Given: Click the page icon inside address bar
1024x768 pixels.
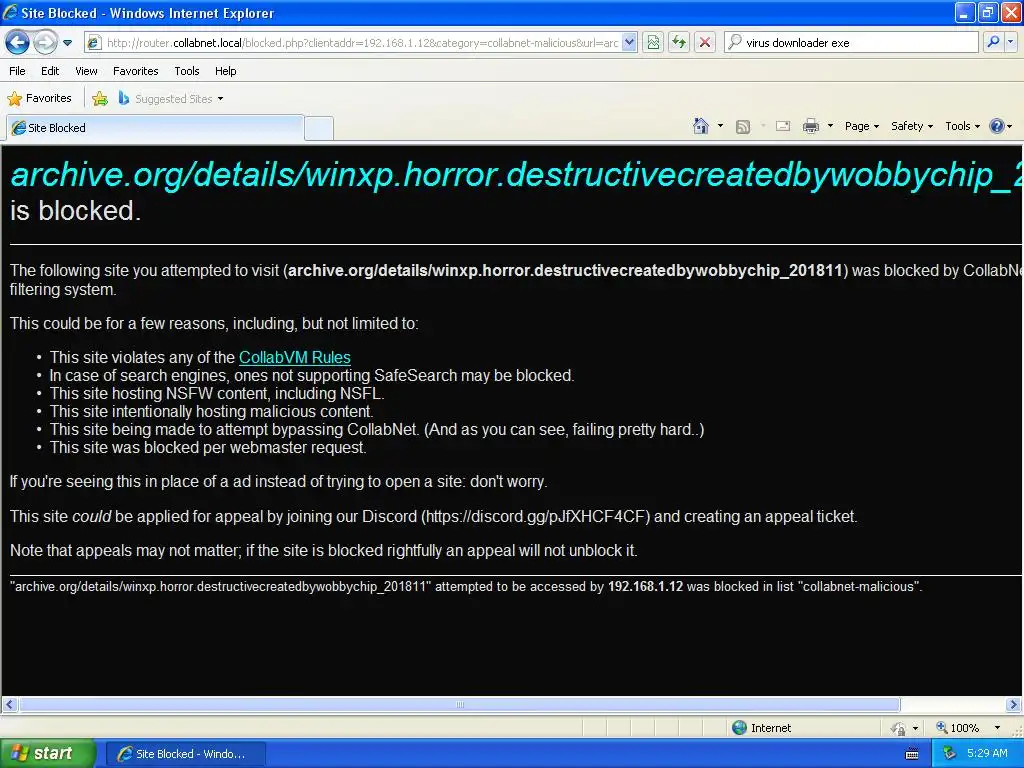Looking at the screenshot, I should tap(95, 43).
